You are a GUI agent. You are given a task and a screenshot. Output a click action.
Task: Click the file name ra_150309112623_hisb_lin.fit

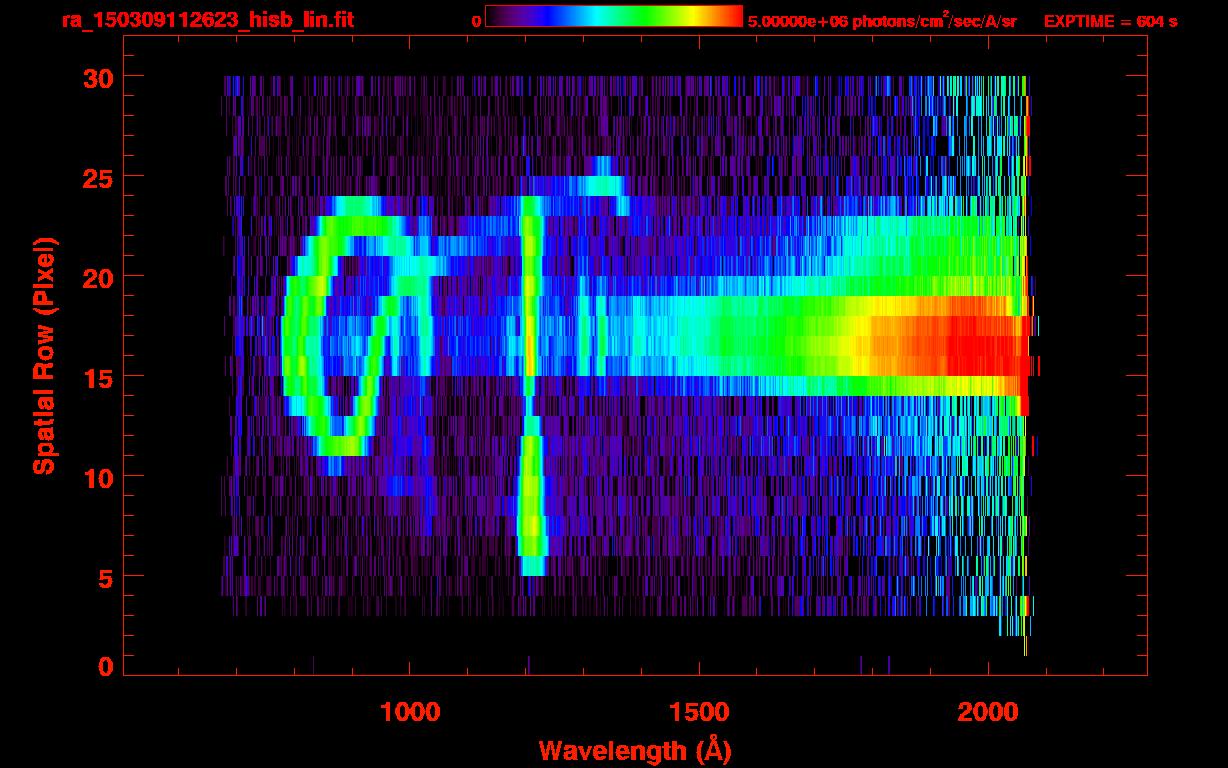[206, 20]
